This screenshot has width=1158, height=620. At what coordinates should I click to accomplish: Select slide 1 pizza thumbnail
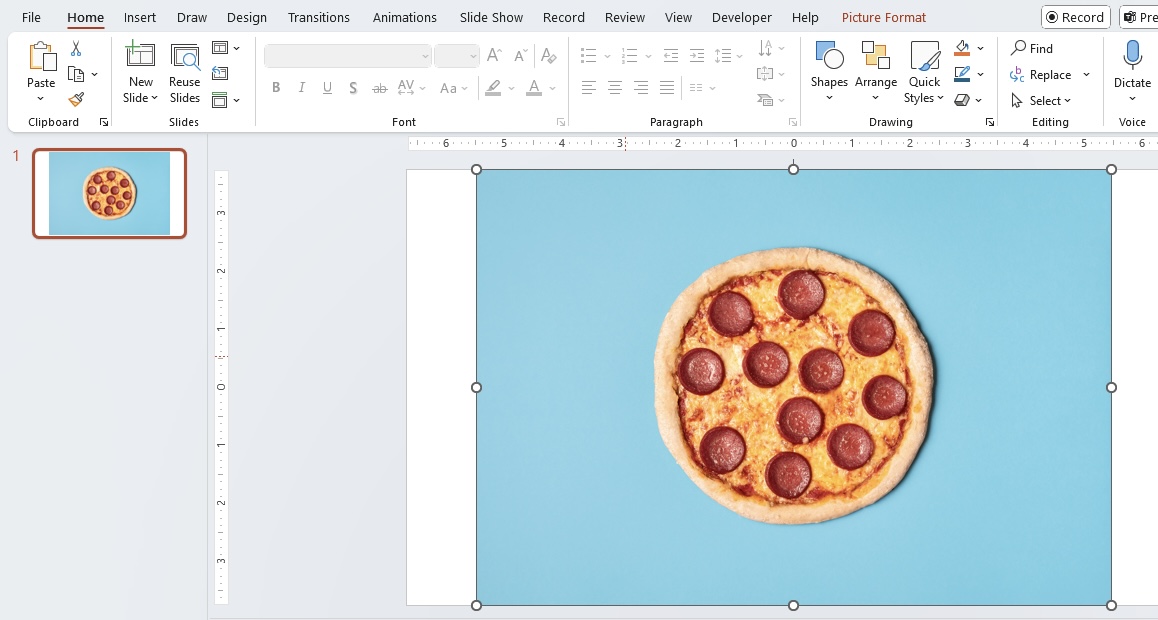tap(109, 193)
